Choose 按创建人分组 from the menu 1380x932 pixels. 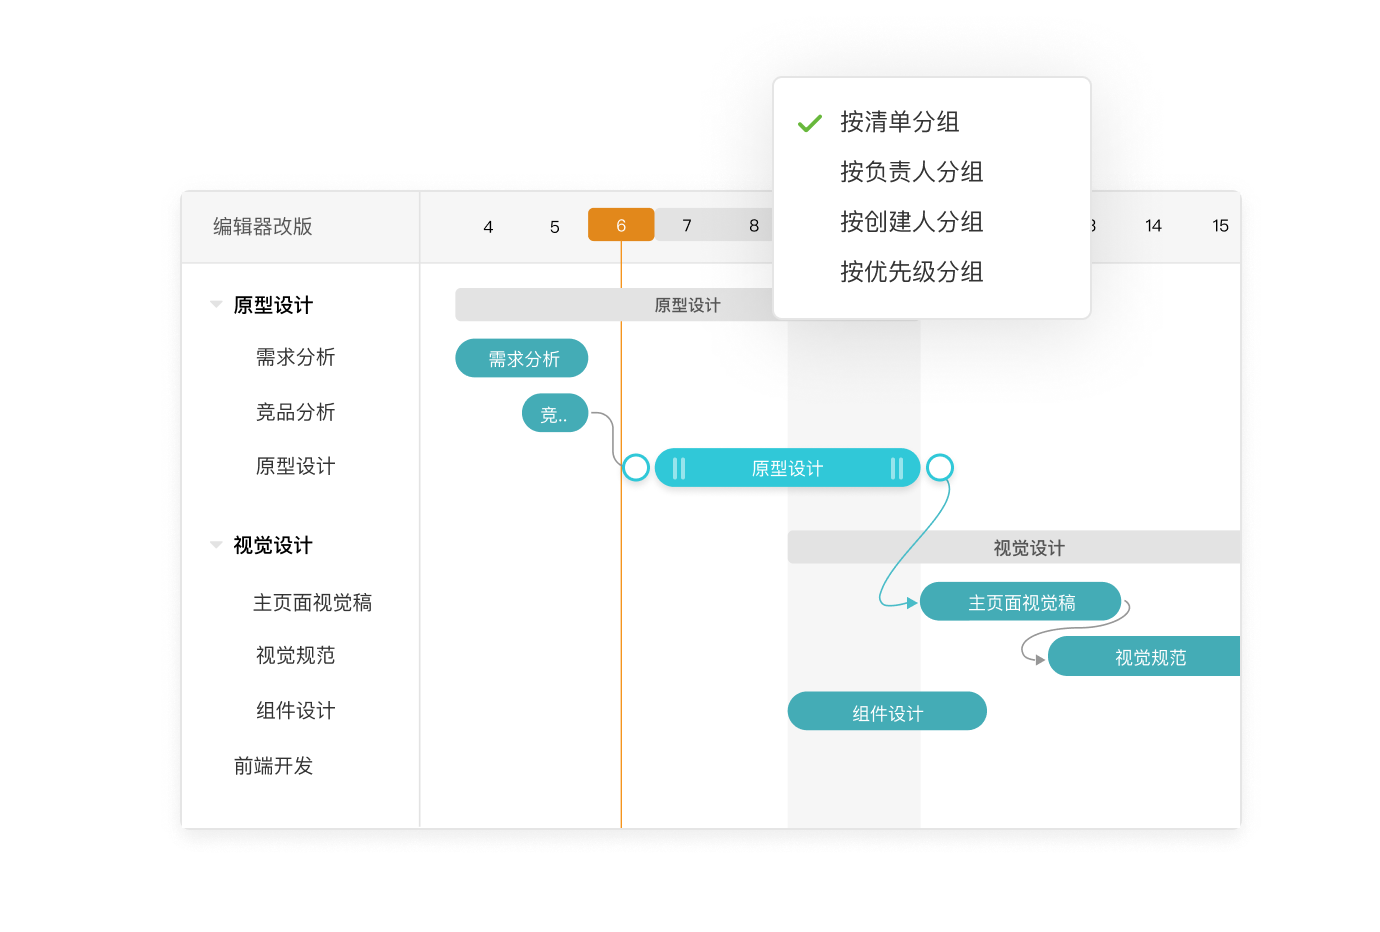pyautogui.click(x=911, y=222)
